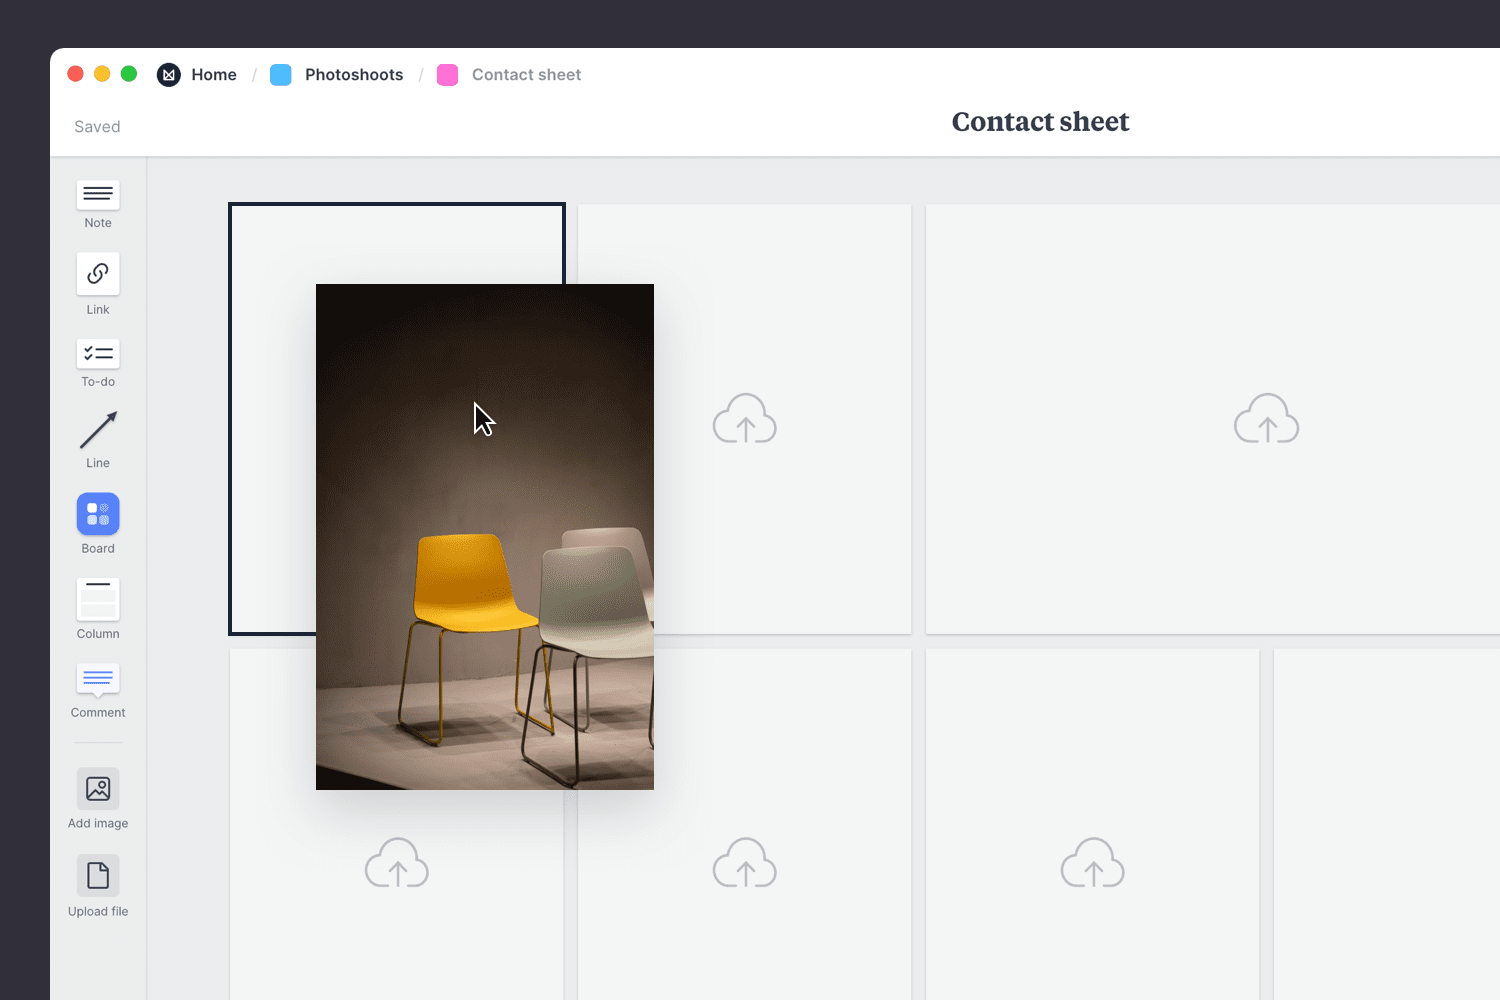Pick the Line drawing tool
The height and width of the screenshot is (1000, 1500).
pyautogui.click(x=97, y=428)
